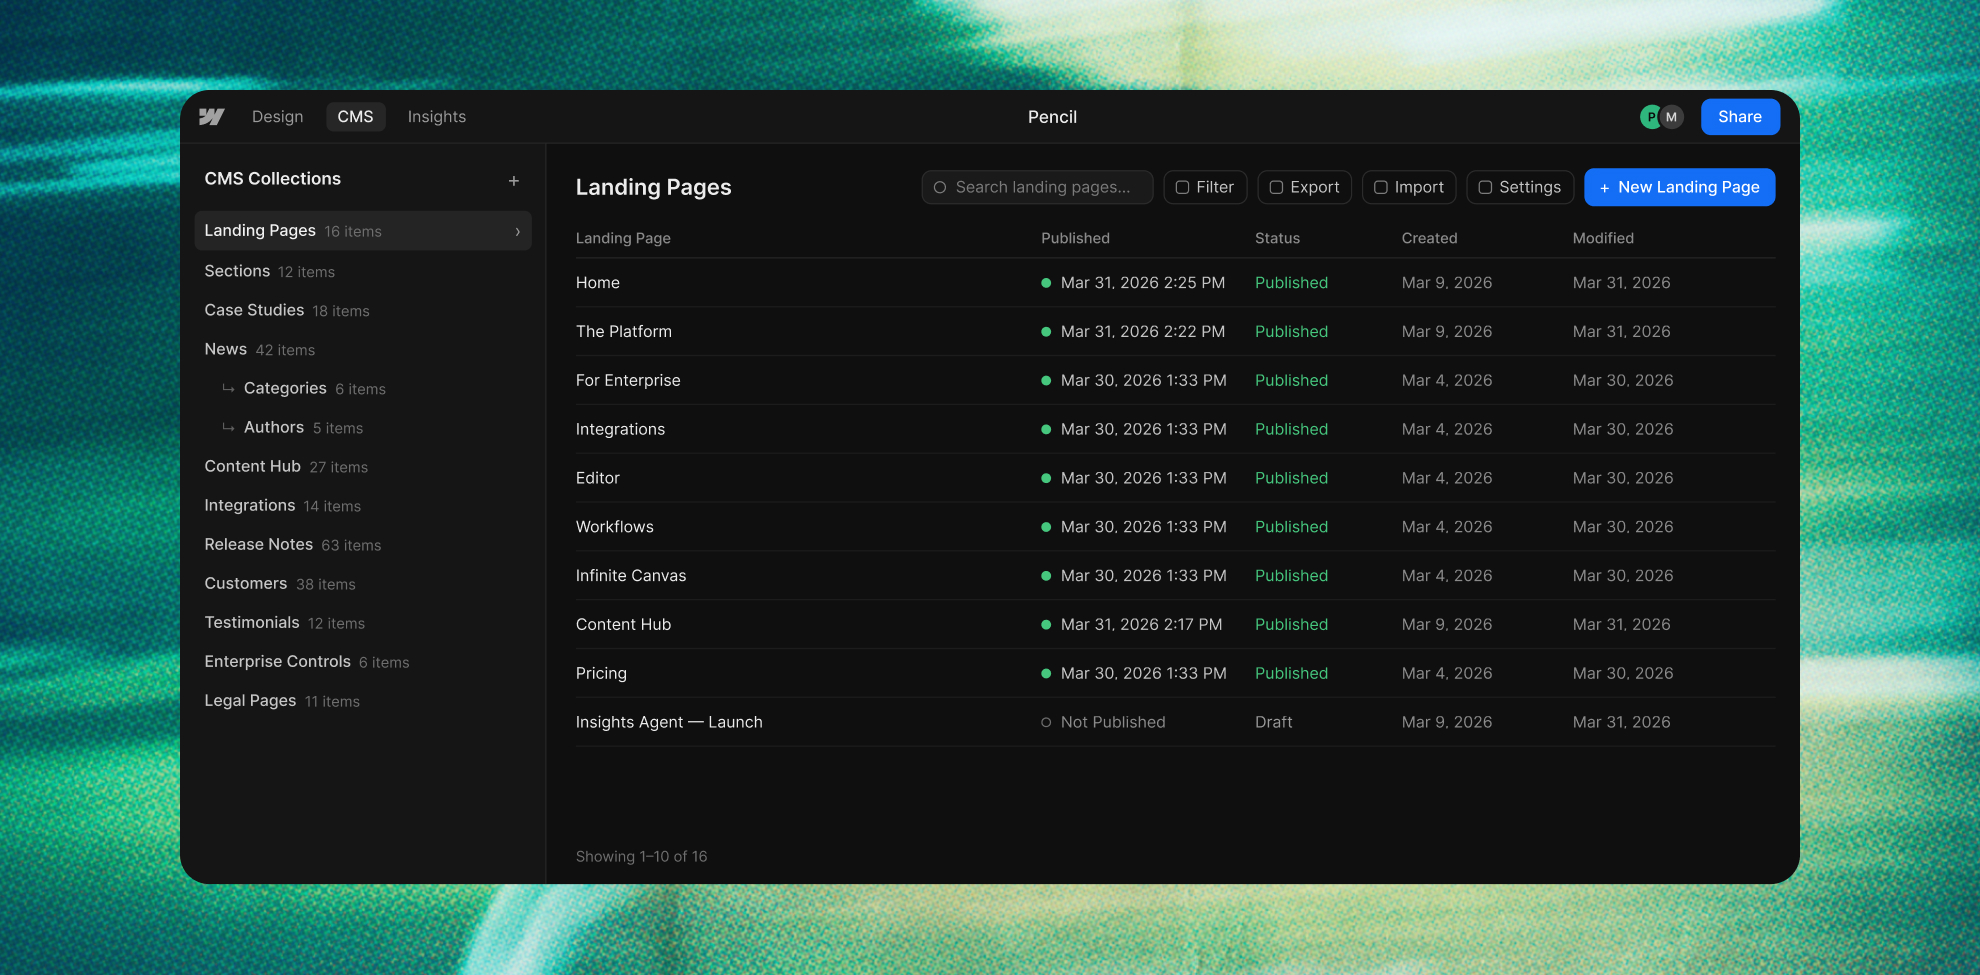1980x975 pixels.
Task: Open the Infinite Canvas landing page
Action: [1175, 576]
